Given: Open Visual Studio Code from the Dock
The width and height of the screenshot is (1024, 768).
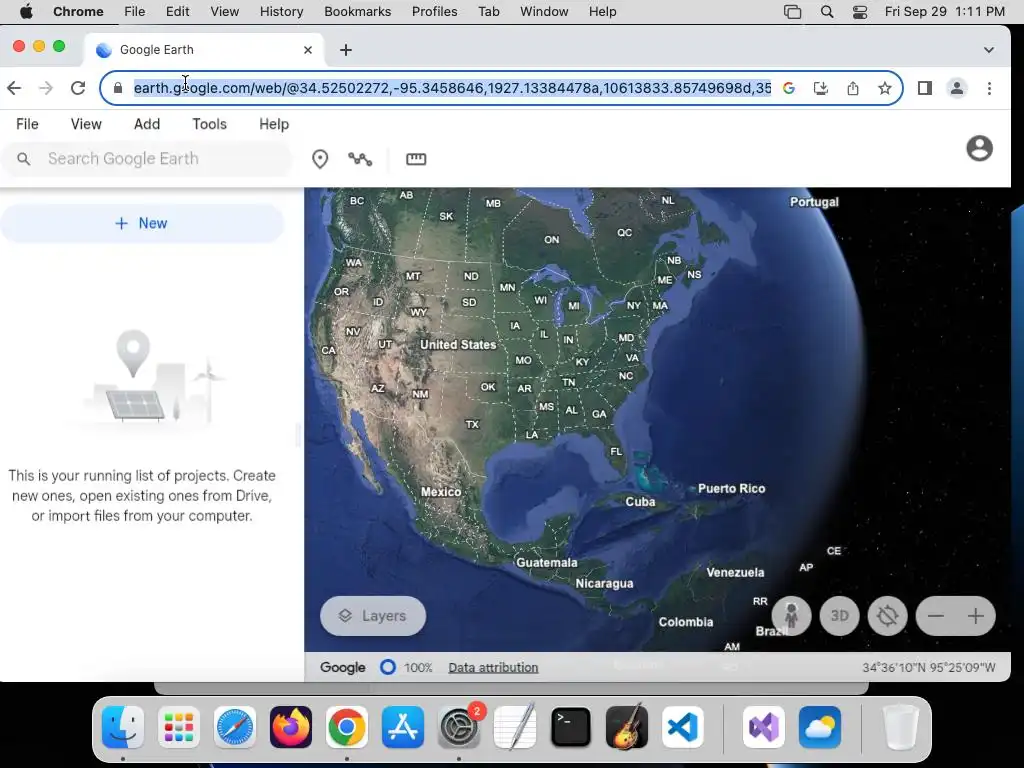Looking at the screenshot, I should pos(682,727).
